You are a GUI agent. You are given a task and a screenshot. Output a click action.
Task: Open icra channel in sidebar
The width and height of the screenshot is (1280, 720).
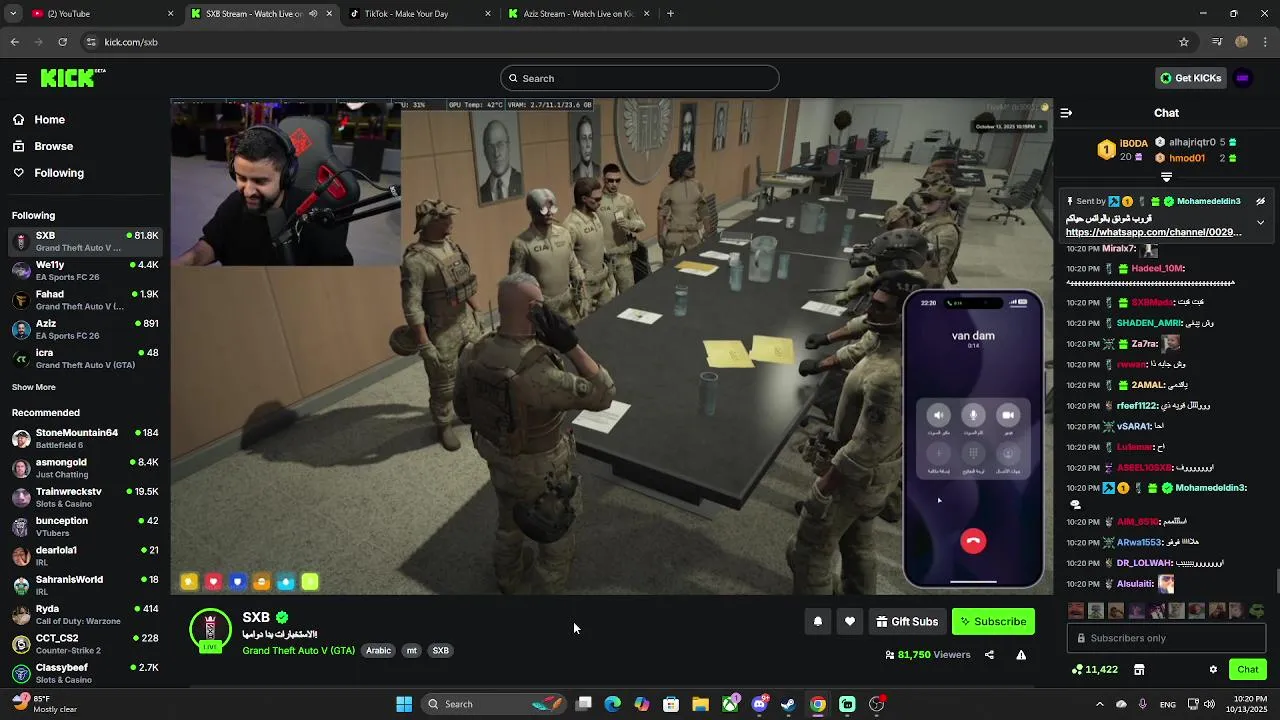(85, 358)
